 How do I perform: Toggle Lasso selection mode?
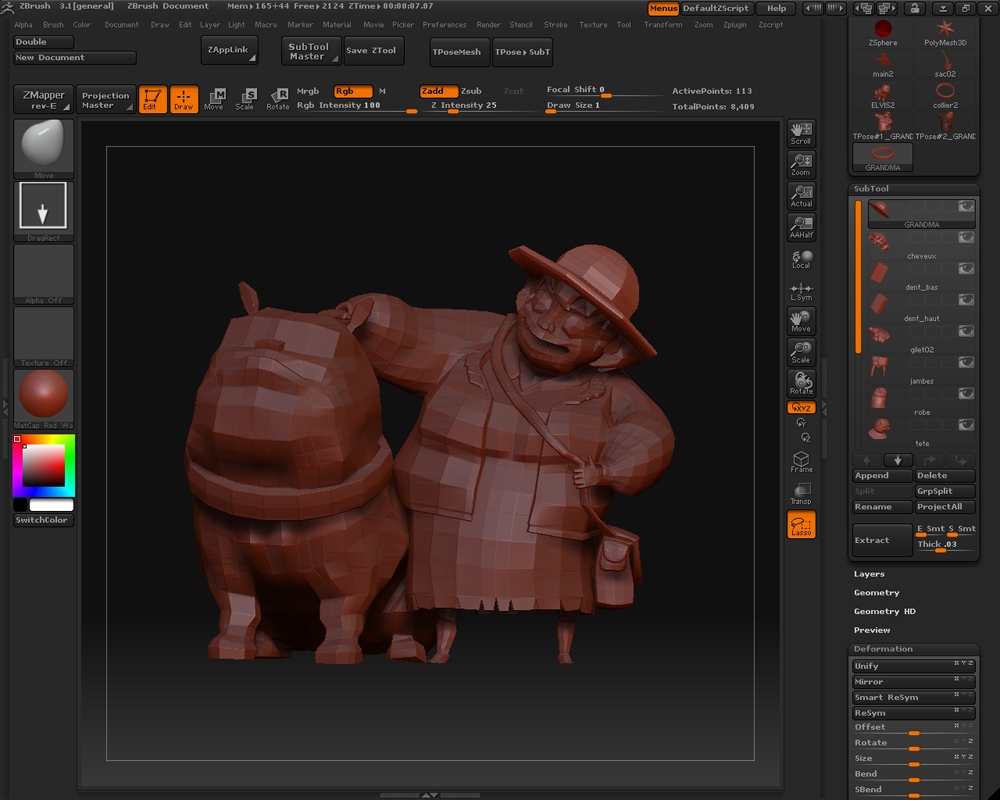coord(801,525)
